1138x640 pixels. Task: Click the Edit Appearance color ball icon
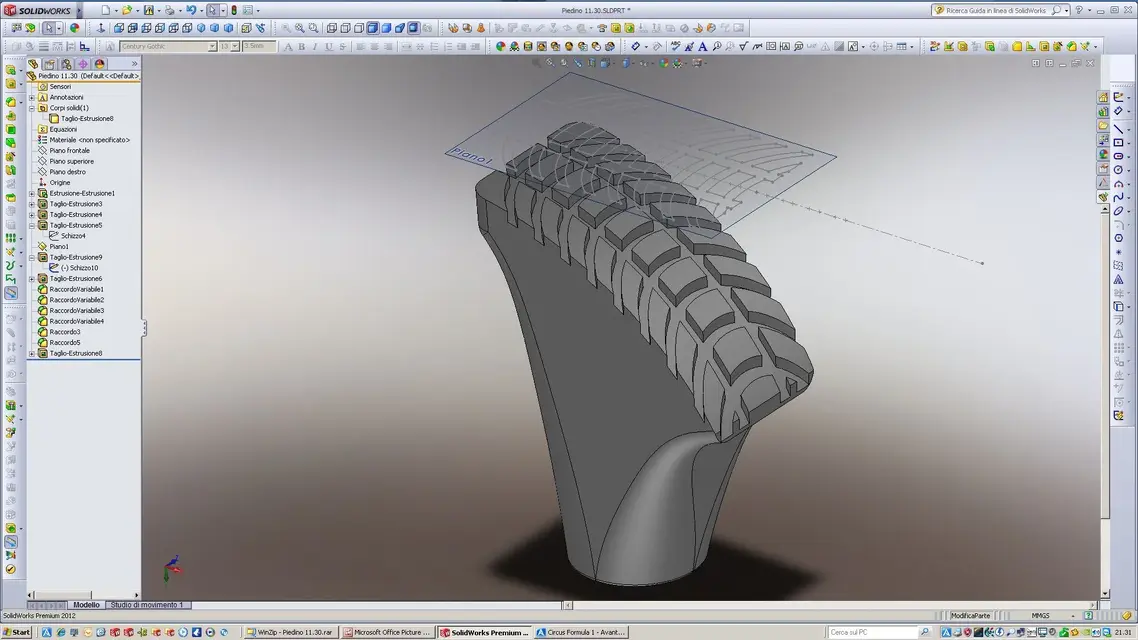point(500,46)
